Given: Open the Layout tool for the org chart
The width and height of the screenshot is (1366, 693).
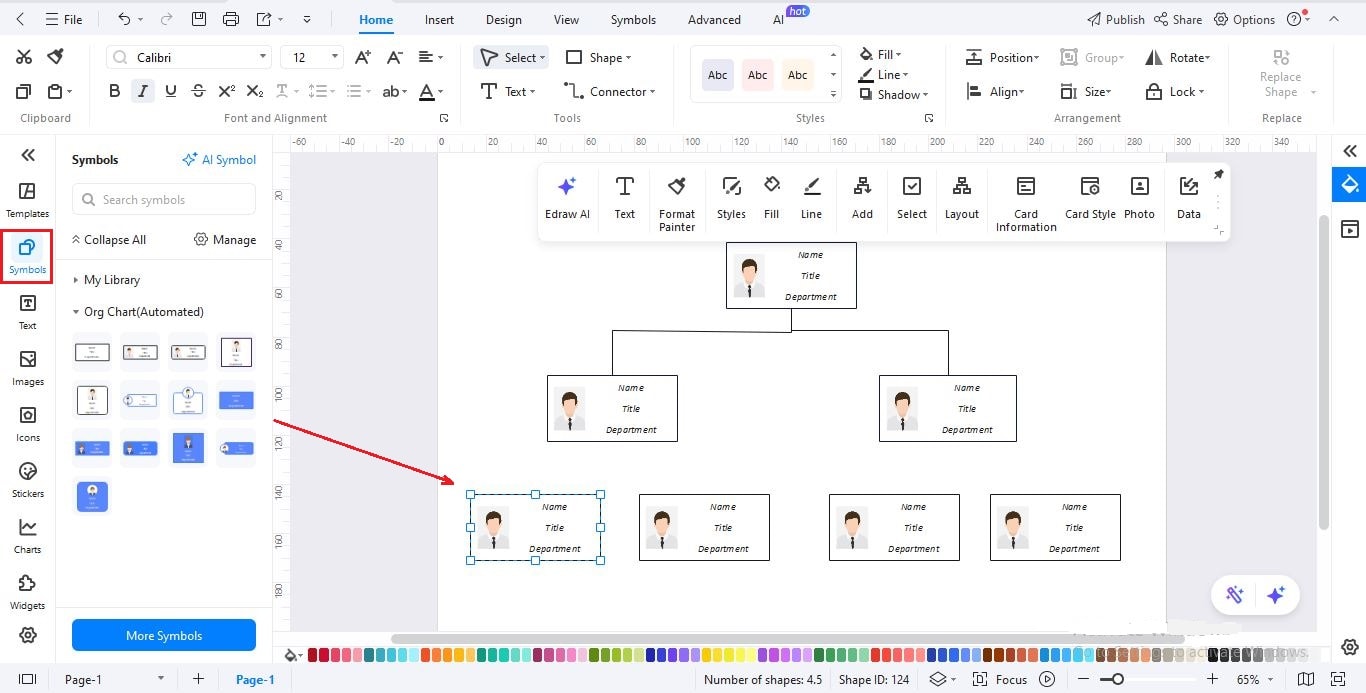Looking at the screenshot, I should (961, 197).
